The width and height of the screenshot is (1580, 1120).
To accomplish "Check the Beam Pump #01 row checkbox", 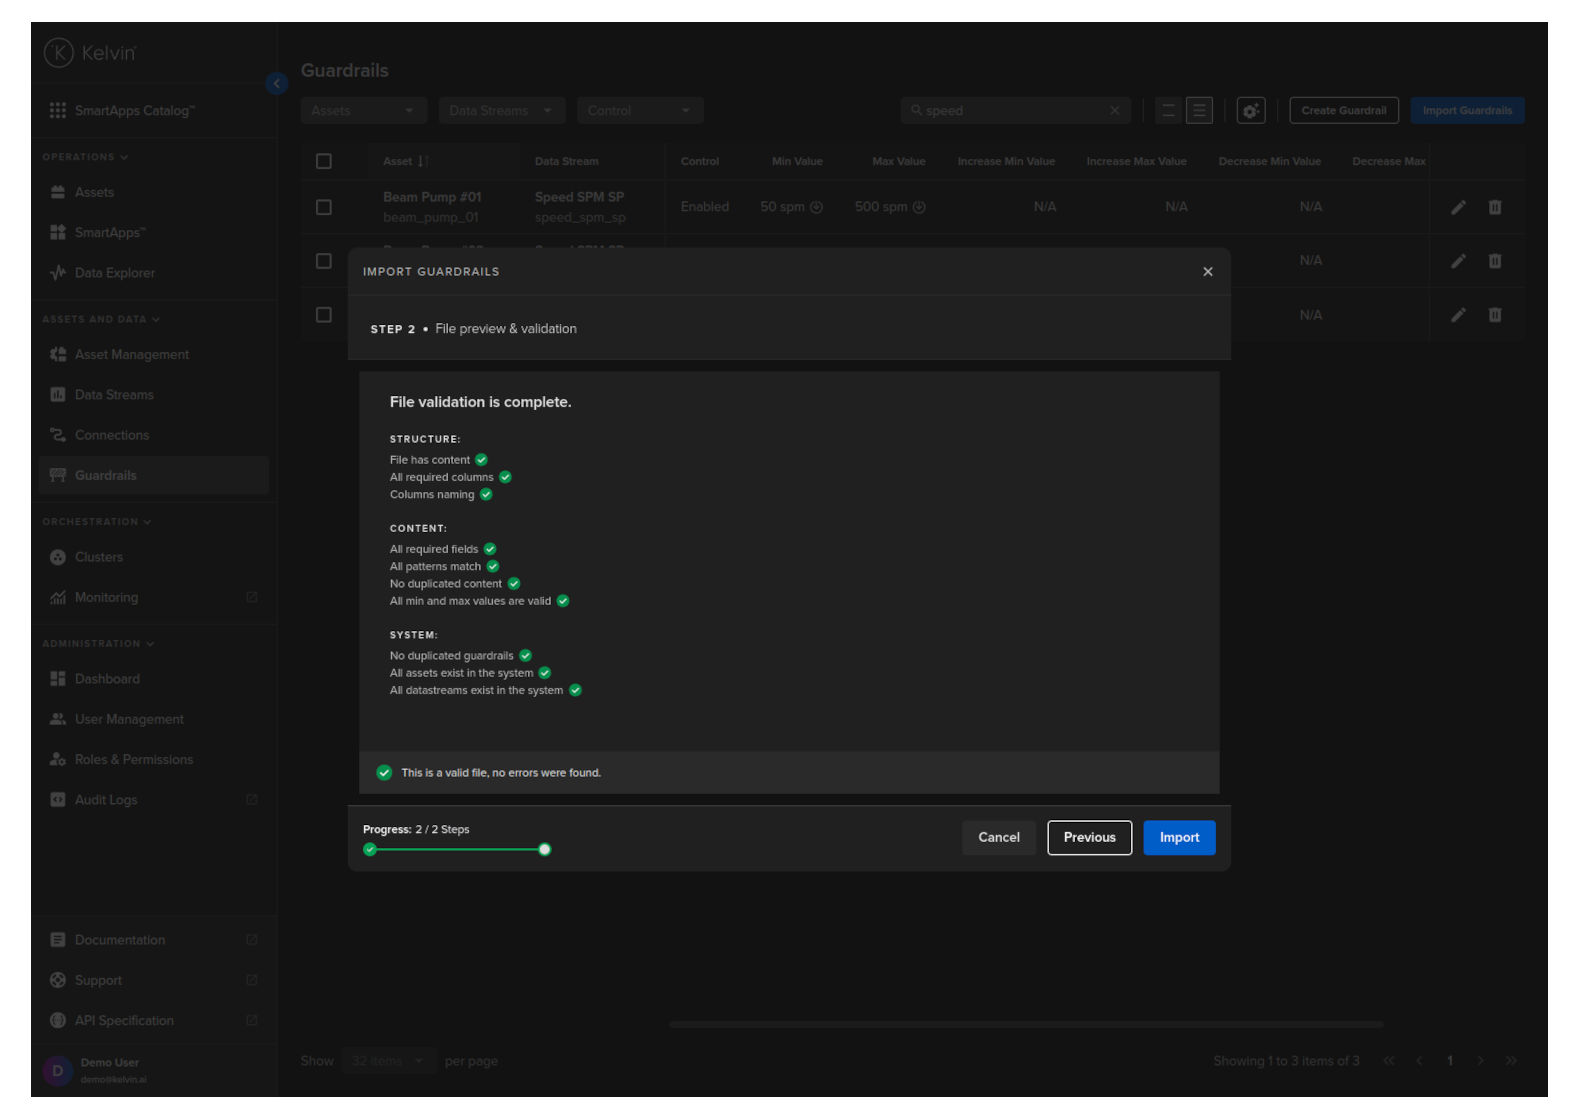I will pos(324,207).
